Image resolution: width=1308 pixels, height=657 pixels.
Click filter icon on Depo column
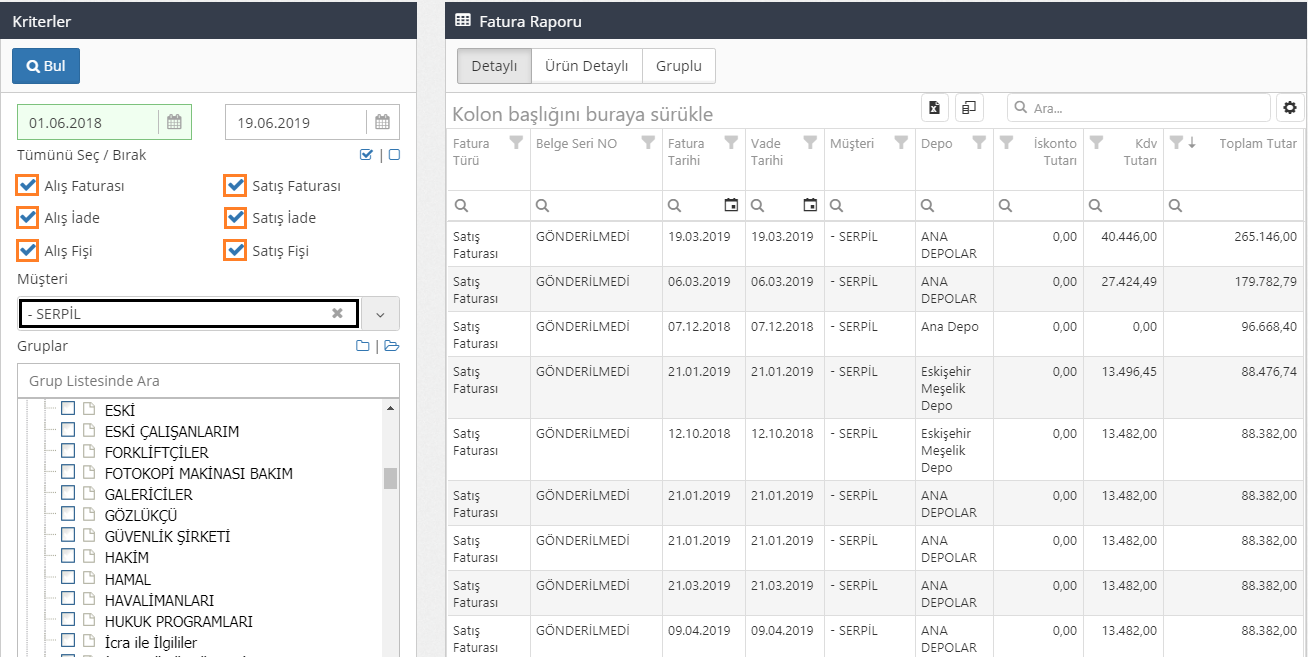pyautogui.click(x=979, y=143)
